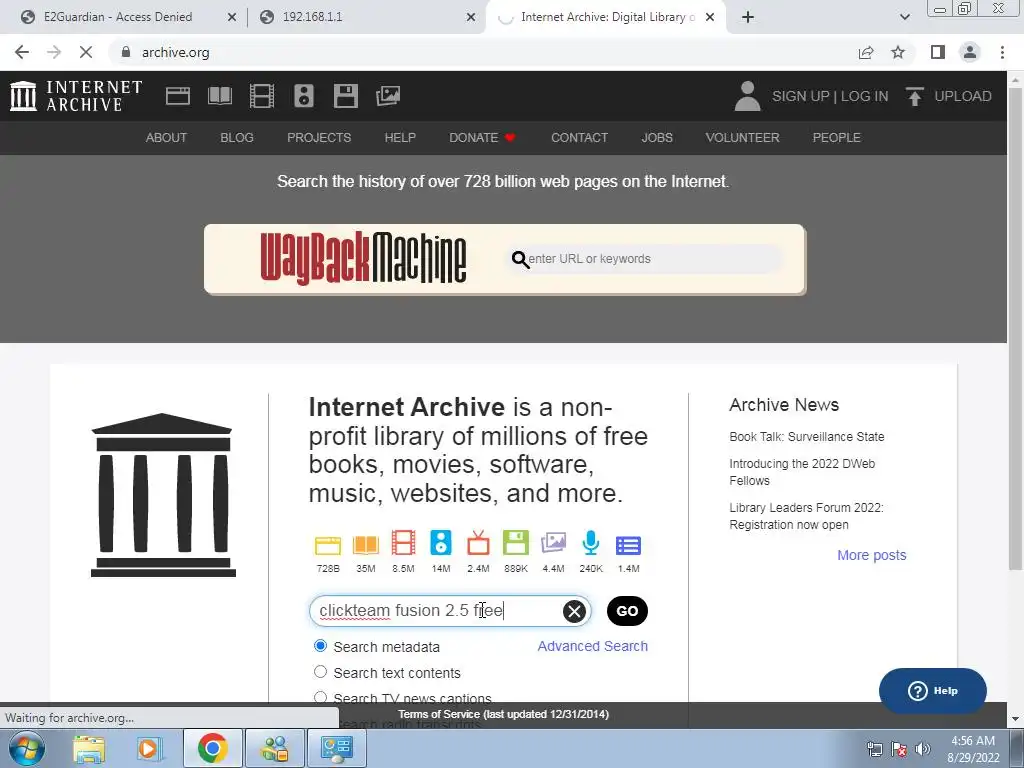Open the Software floppy icon in top nav
The width and height of the screenshot is (1024, 768).
[x=345, y=96]
